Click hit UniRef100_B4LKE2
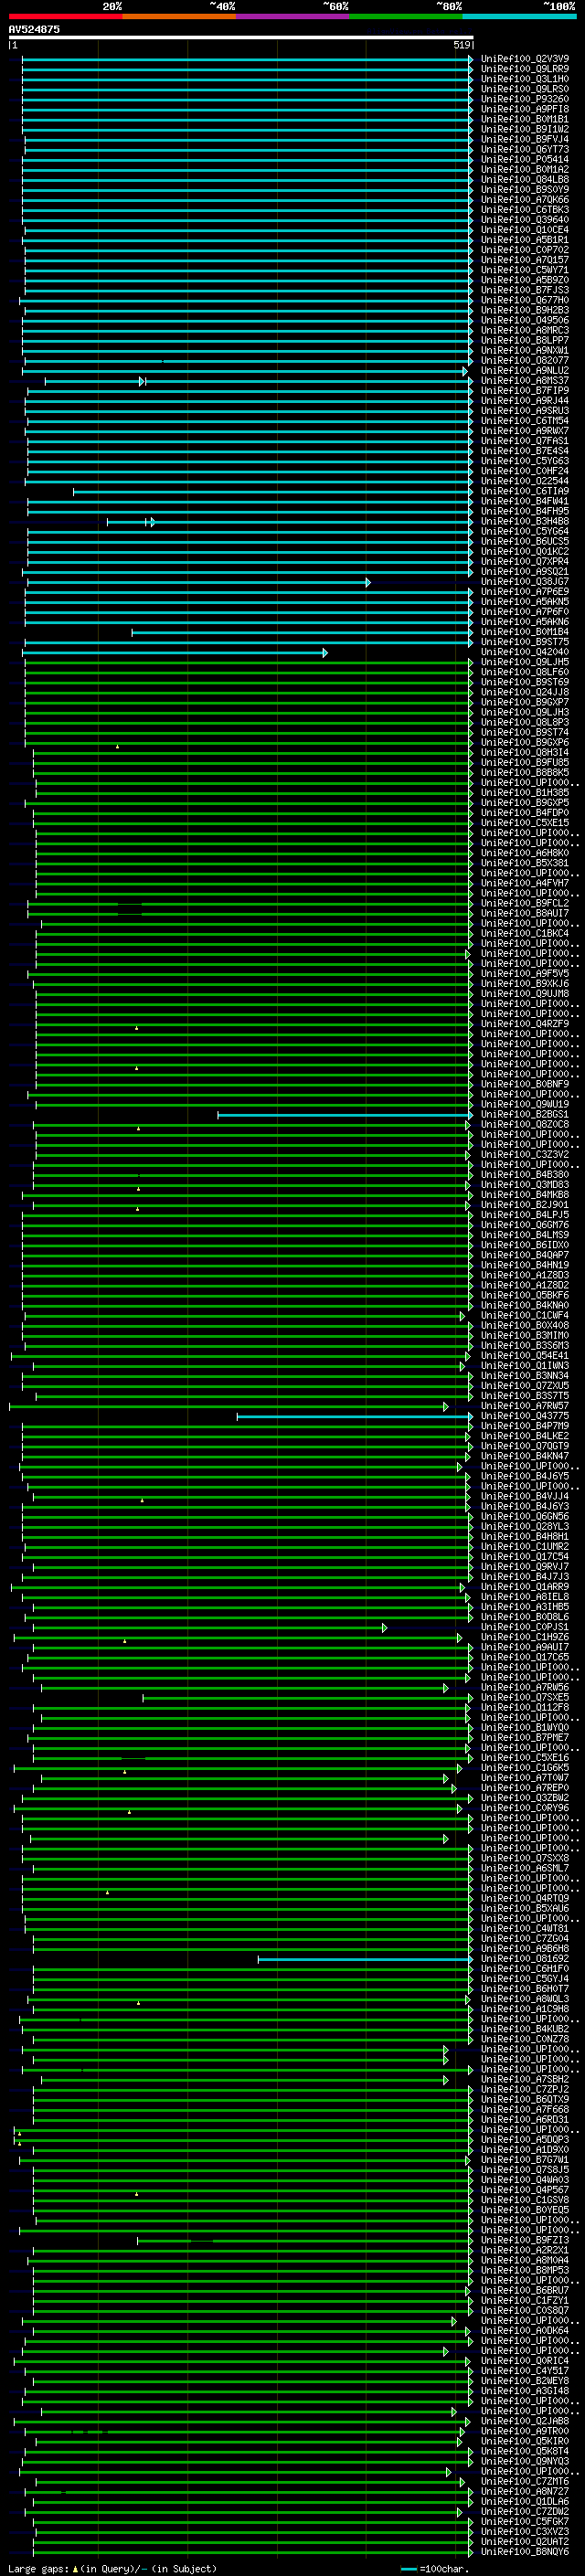This screenshot has width=585, height=2576. 525,1437
